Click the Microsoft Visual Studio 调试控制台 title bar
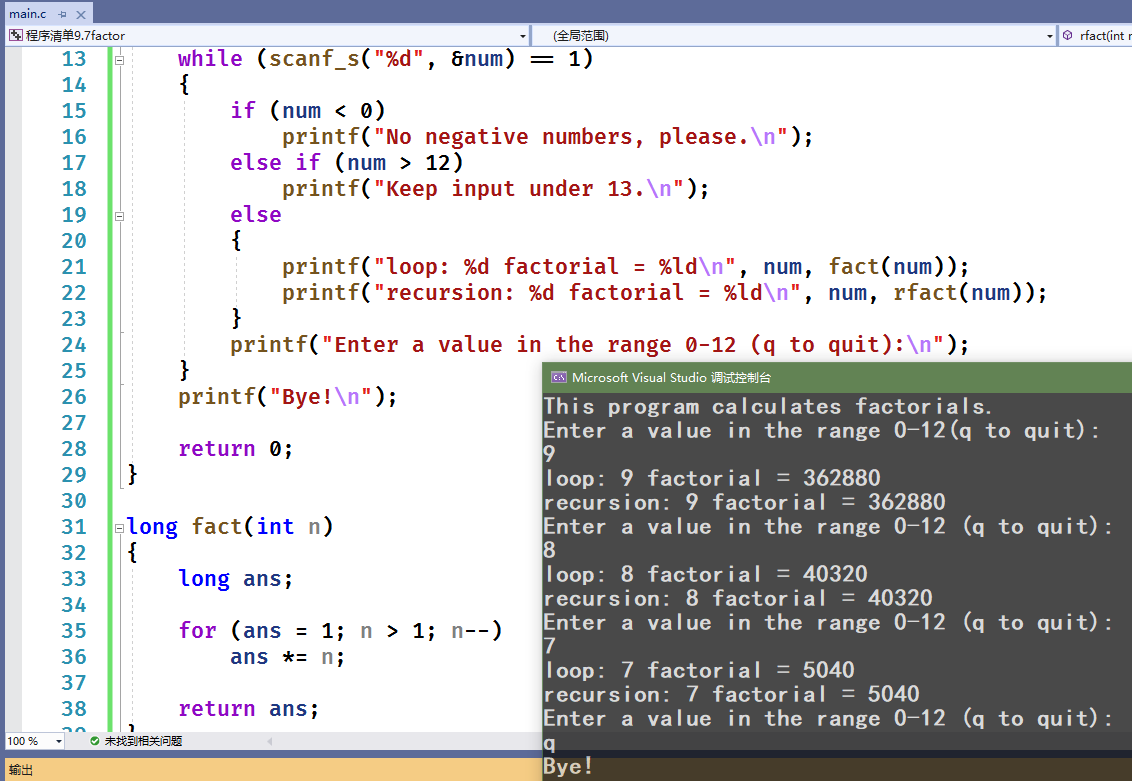This screenshot has height=781, width=1132. coord(837,378)
